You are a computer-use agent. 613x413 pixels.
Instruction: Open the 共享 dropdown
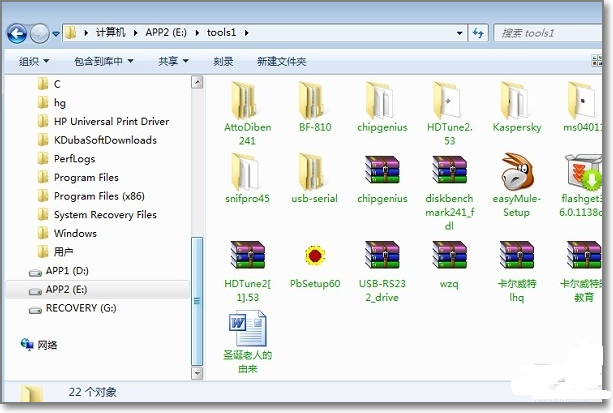point(173,61)
